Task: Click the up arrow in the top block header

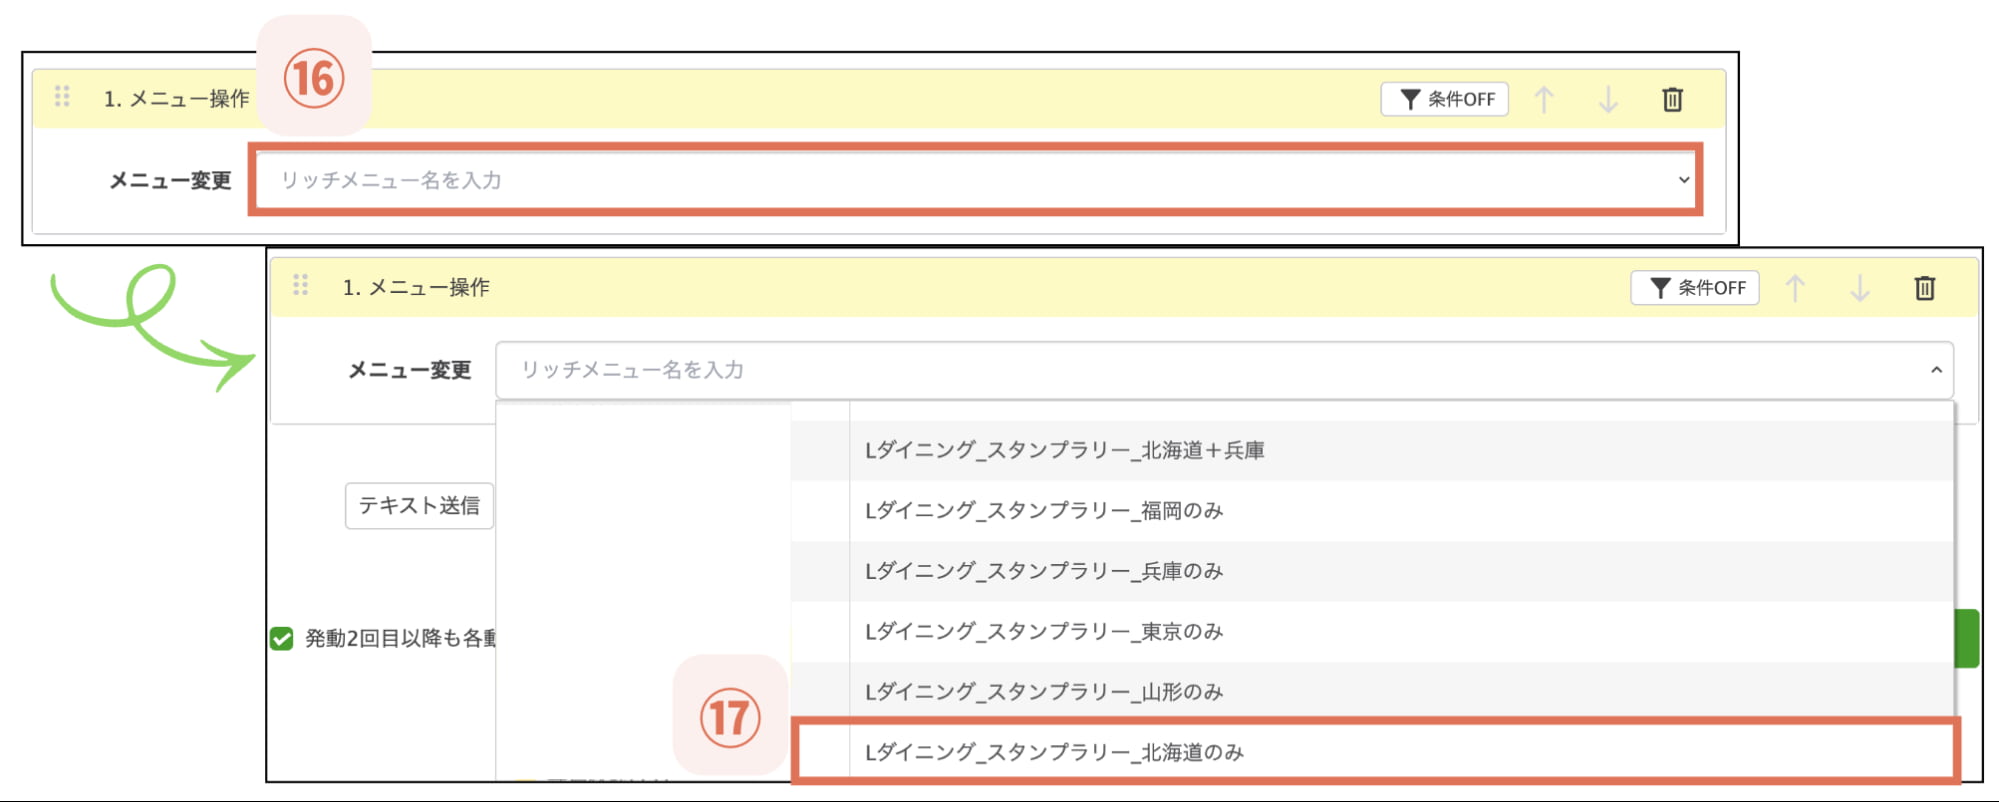Action: [1545, 99]
